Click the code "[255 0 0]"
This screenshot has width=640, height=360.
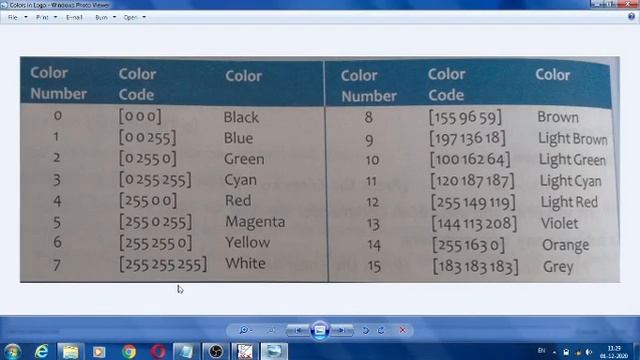[148, 200]
